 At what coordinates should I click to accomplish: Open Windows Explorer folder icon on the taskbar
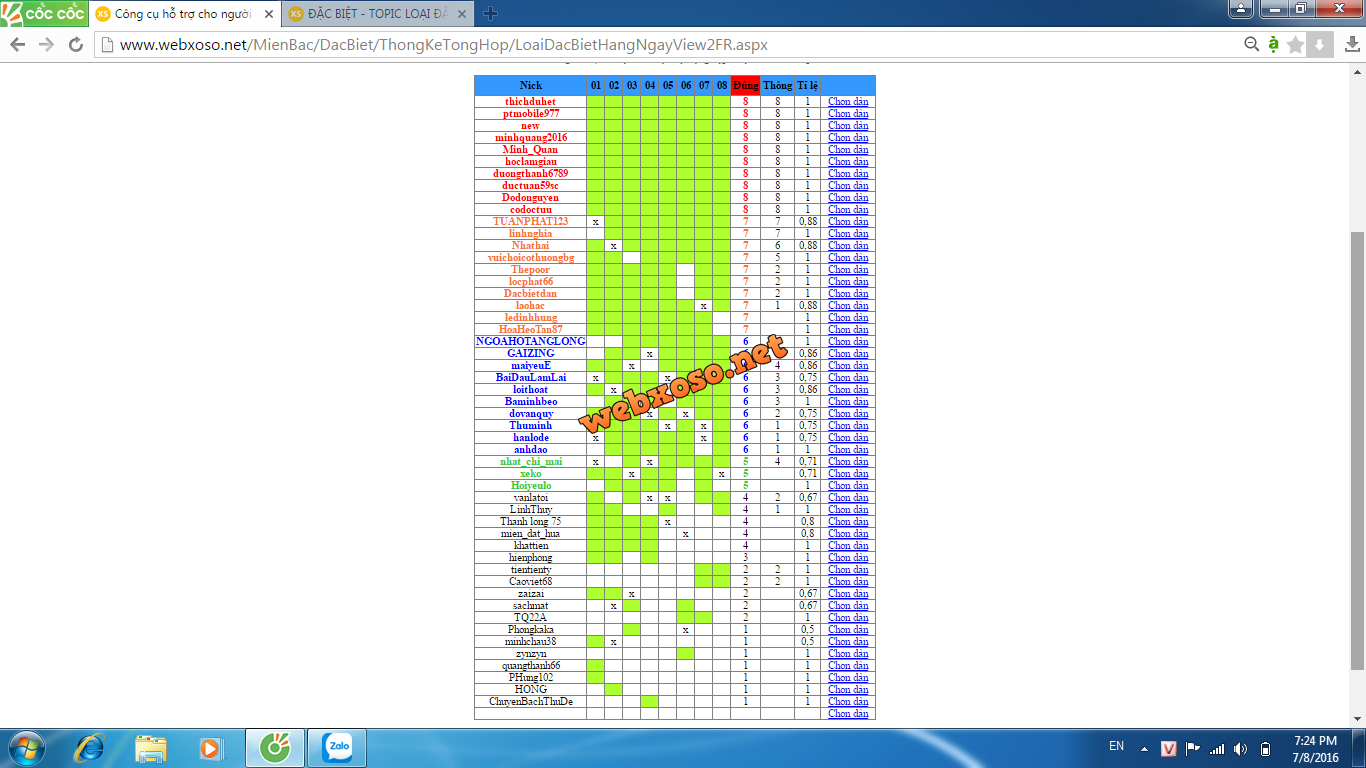(x=151, y=747)
